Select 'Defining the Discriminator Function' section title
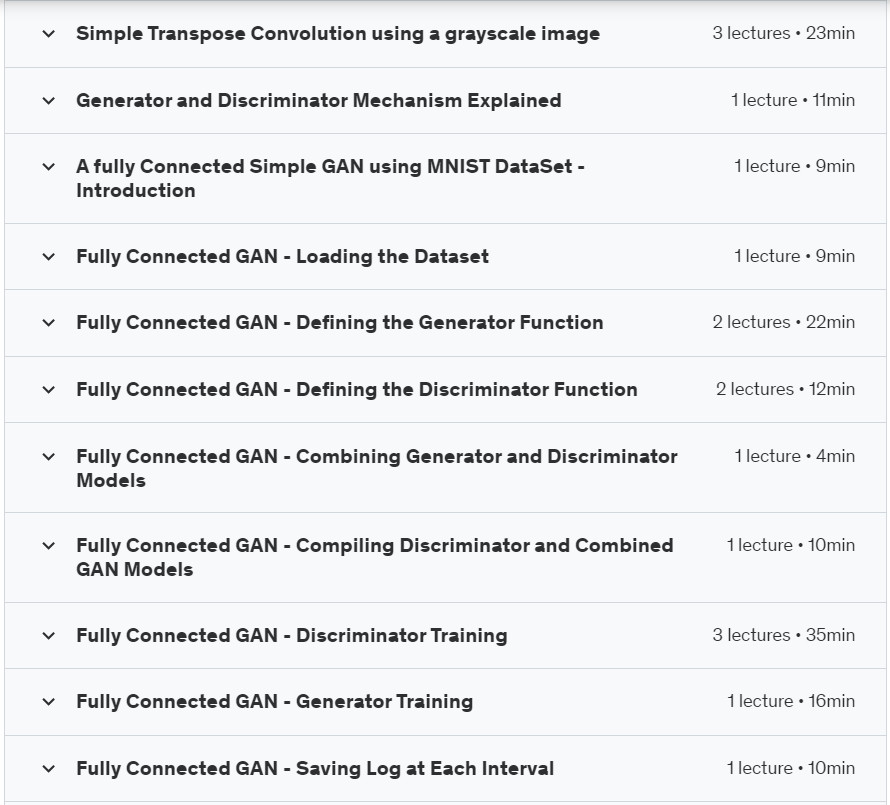Image resolution: width=890 pixels, height=805 pixels. coord(356,389)
